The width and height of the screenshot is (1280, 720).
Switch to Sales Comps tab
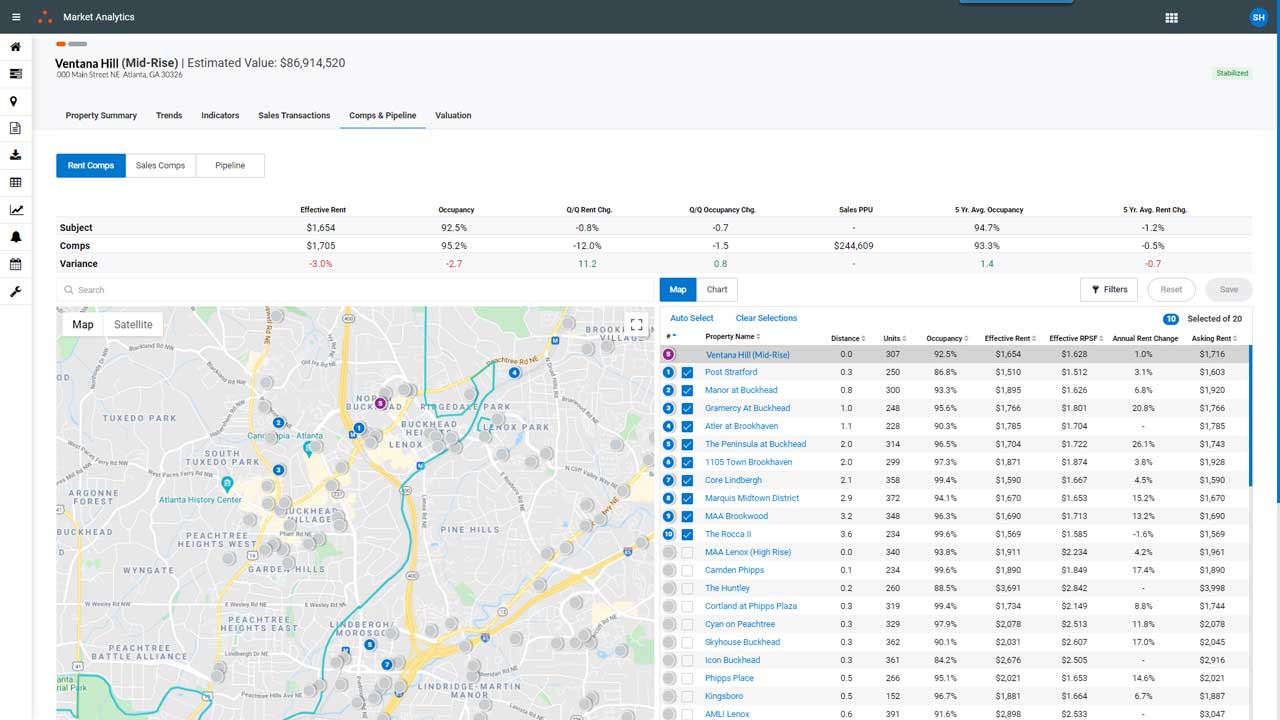[x=160, y=165]
